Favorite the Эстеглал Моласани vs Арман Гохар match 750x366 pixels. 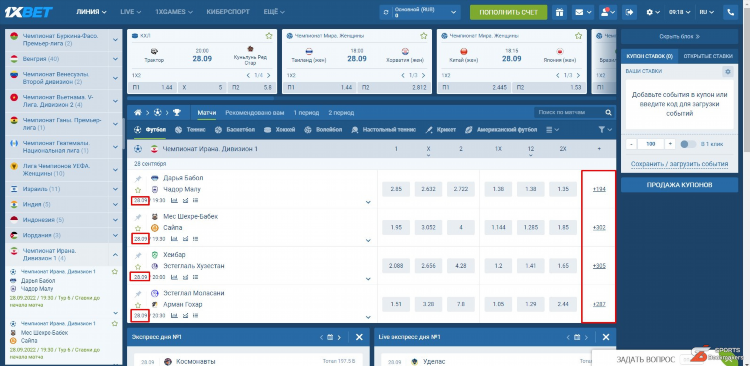point(138,305)
